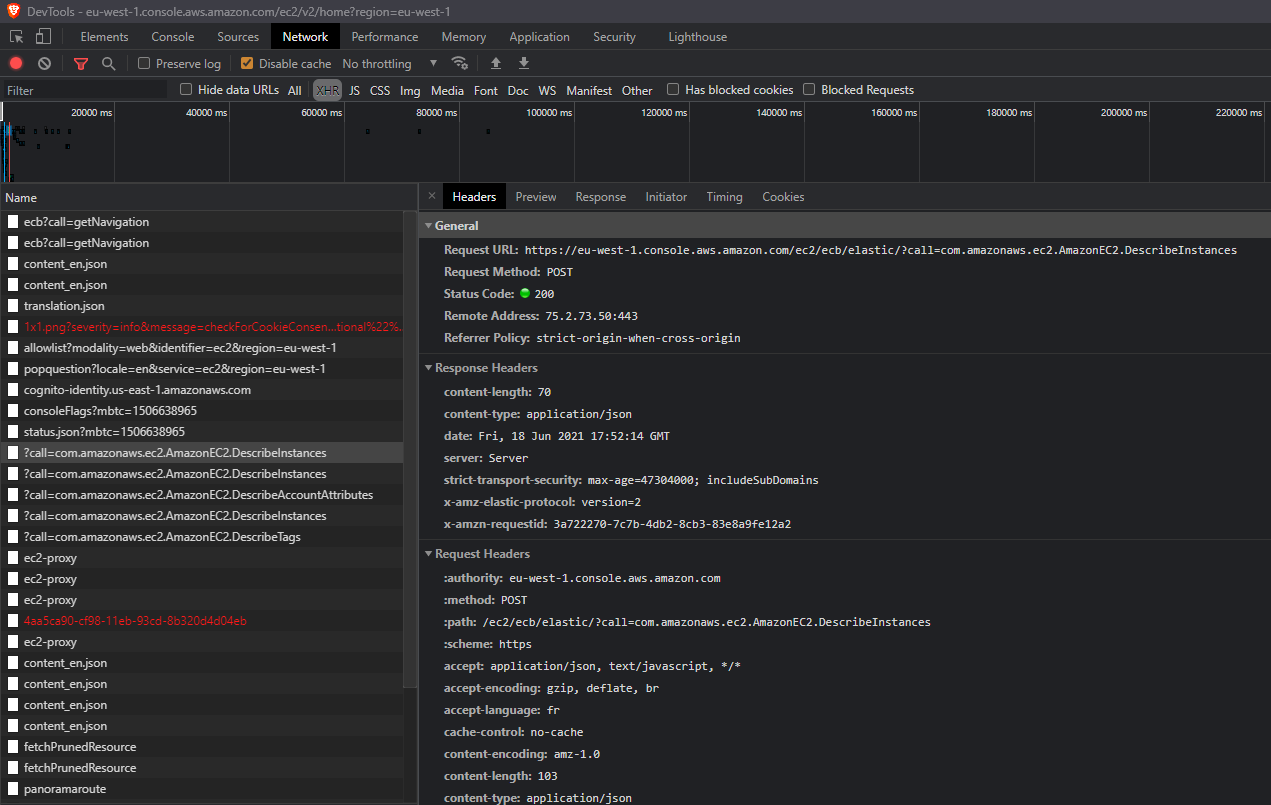Export HAR with download arrow icon
The height and width of the screenshot is (805, 1271).
click(523, 63)
